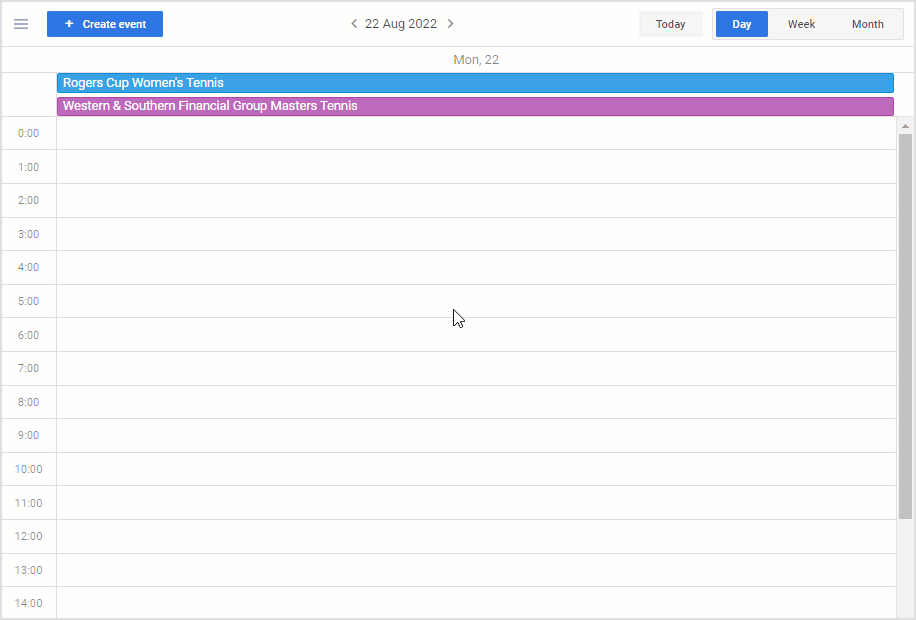Select the 10:00 time slot label
916x620 pixels.
pos(28,469)
